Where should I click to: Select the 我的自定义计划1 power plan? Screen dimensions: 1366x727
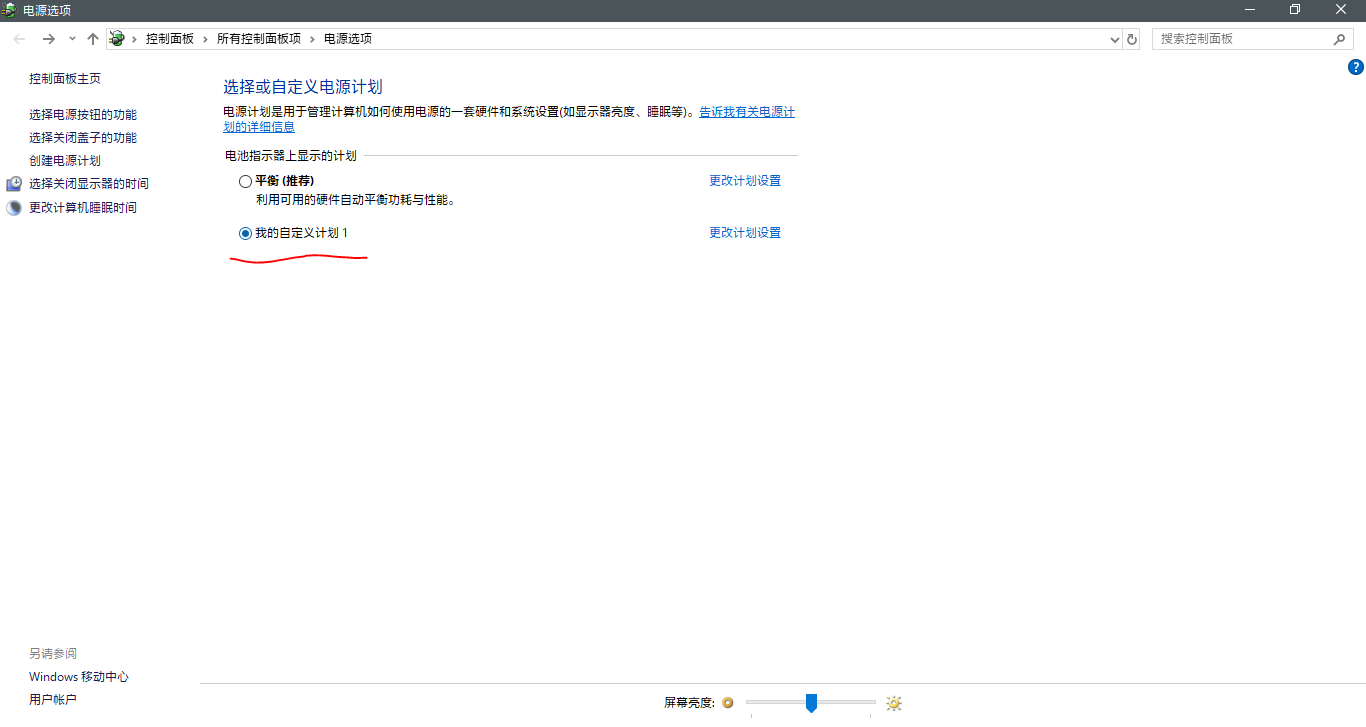(x=245, y=232)
